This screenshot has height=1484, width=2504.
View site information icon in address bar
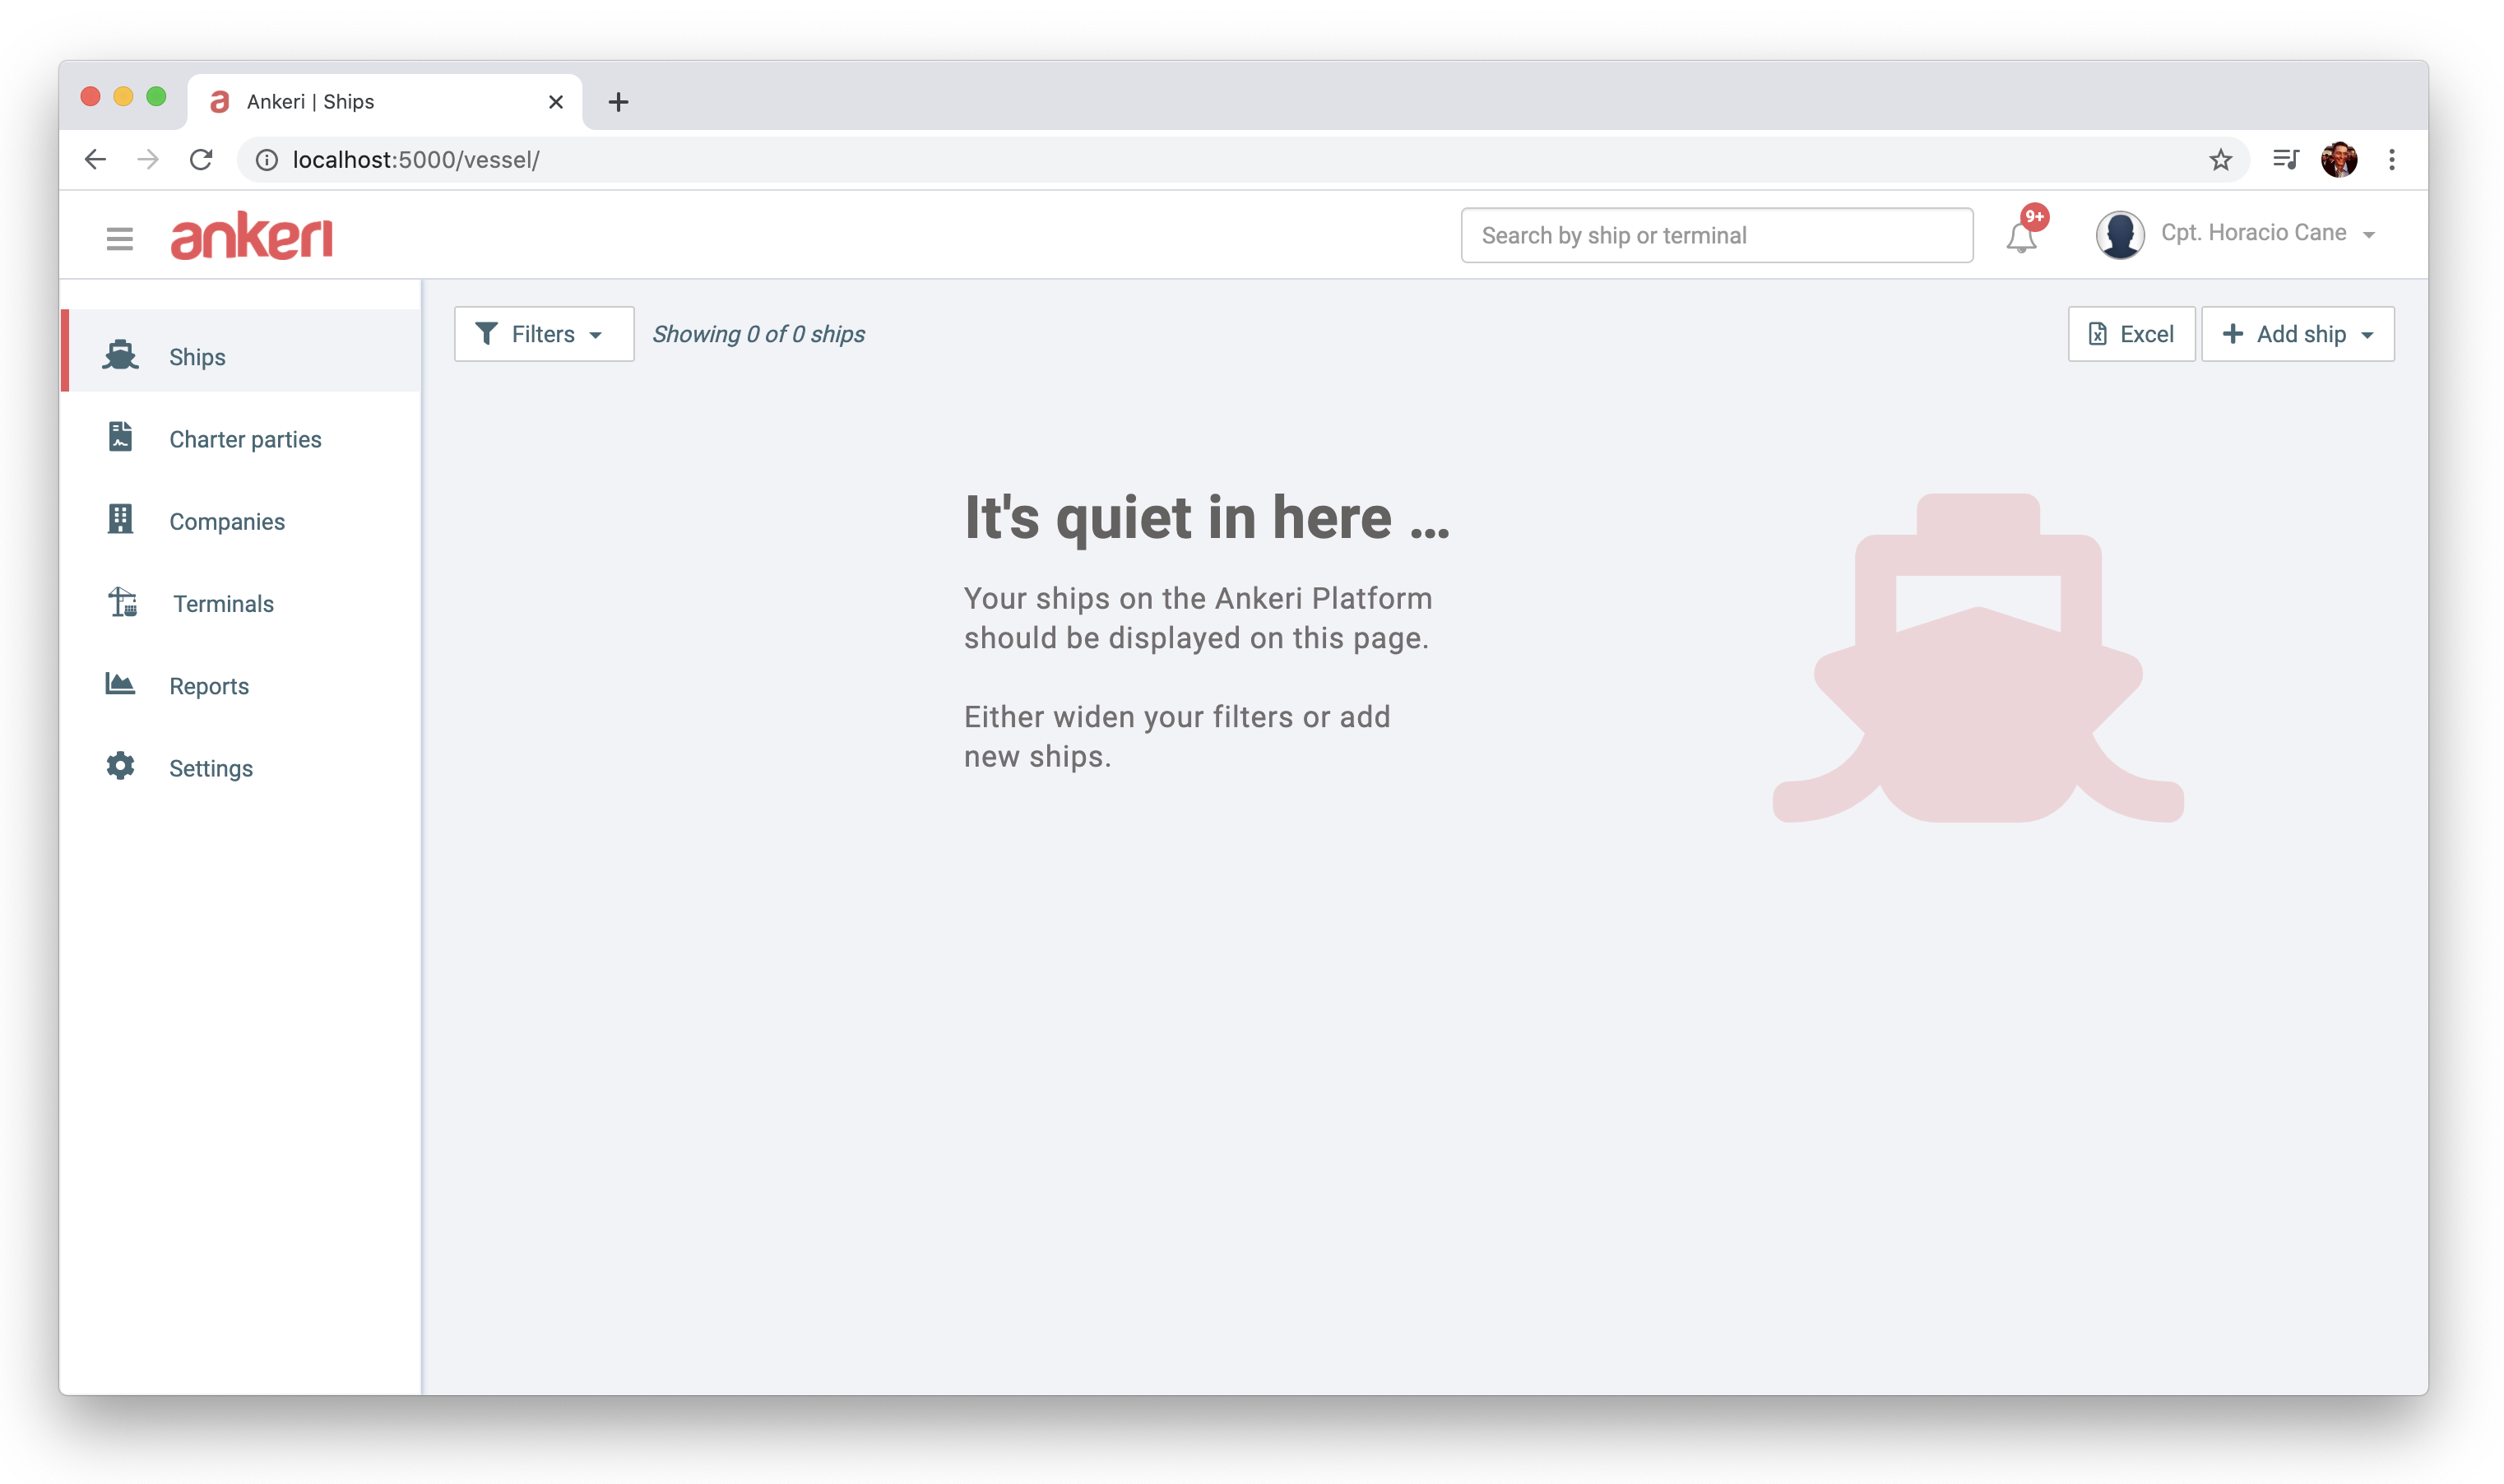(266, 160)
